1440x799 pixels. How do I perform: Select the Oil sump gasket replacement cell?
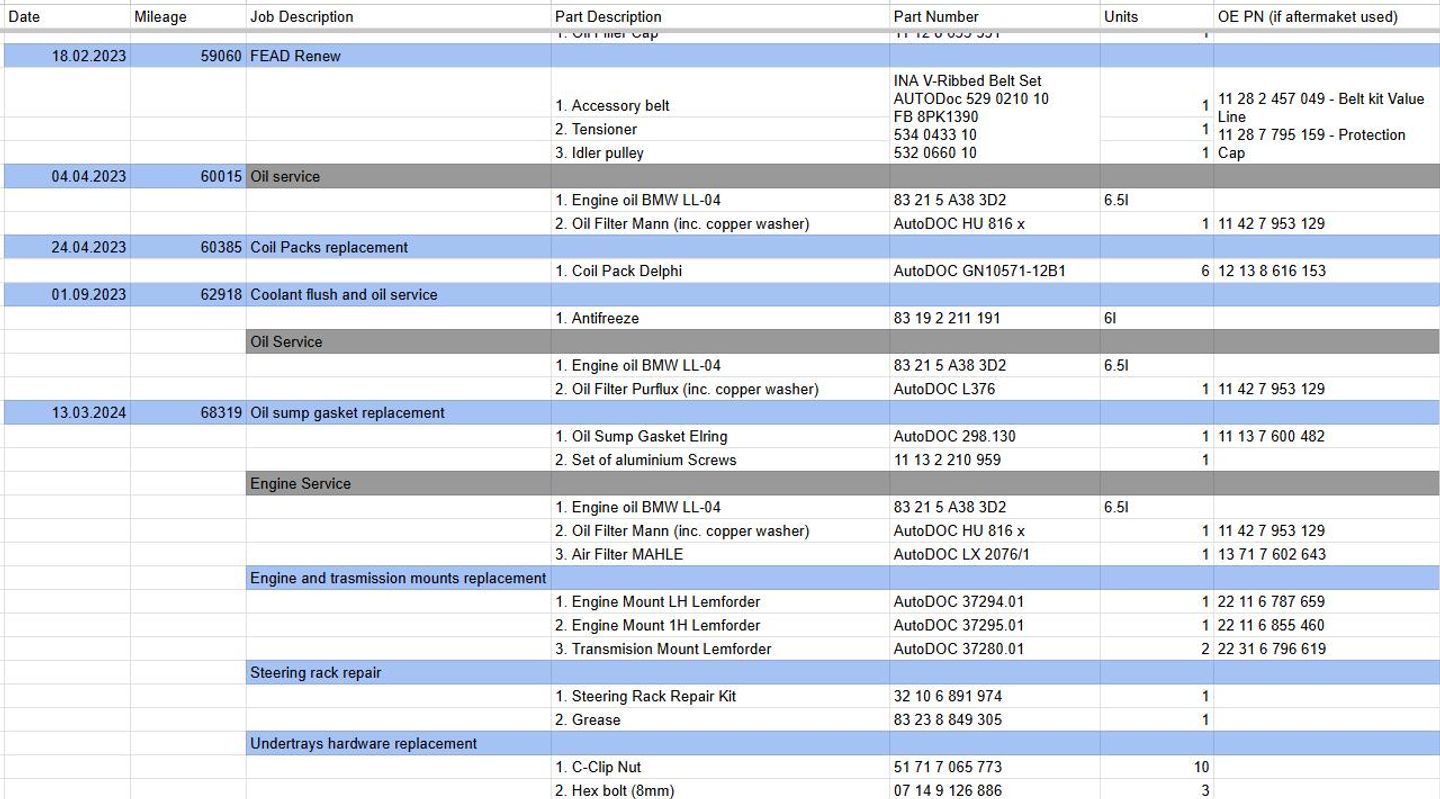(347, 413)
